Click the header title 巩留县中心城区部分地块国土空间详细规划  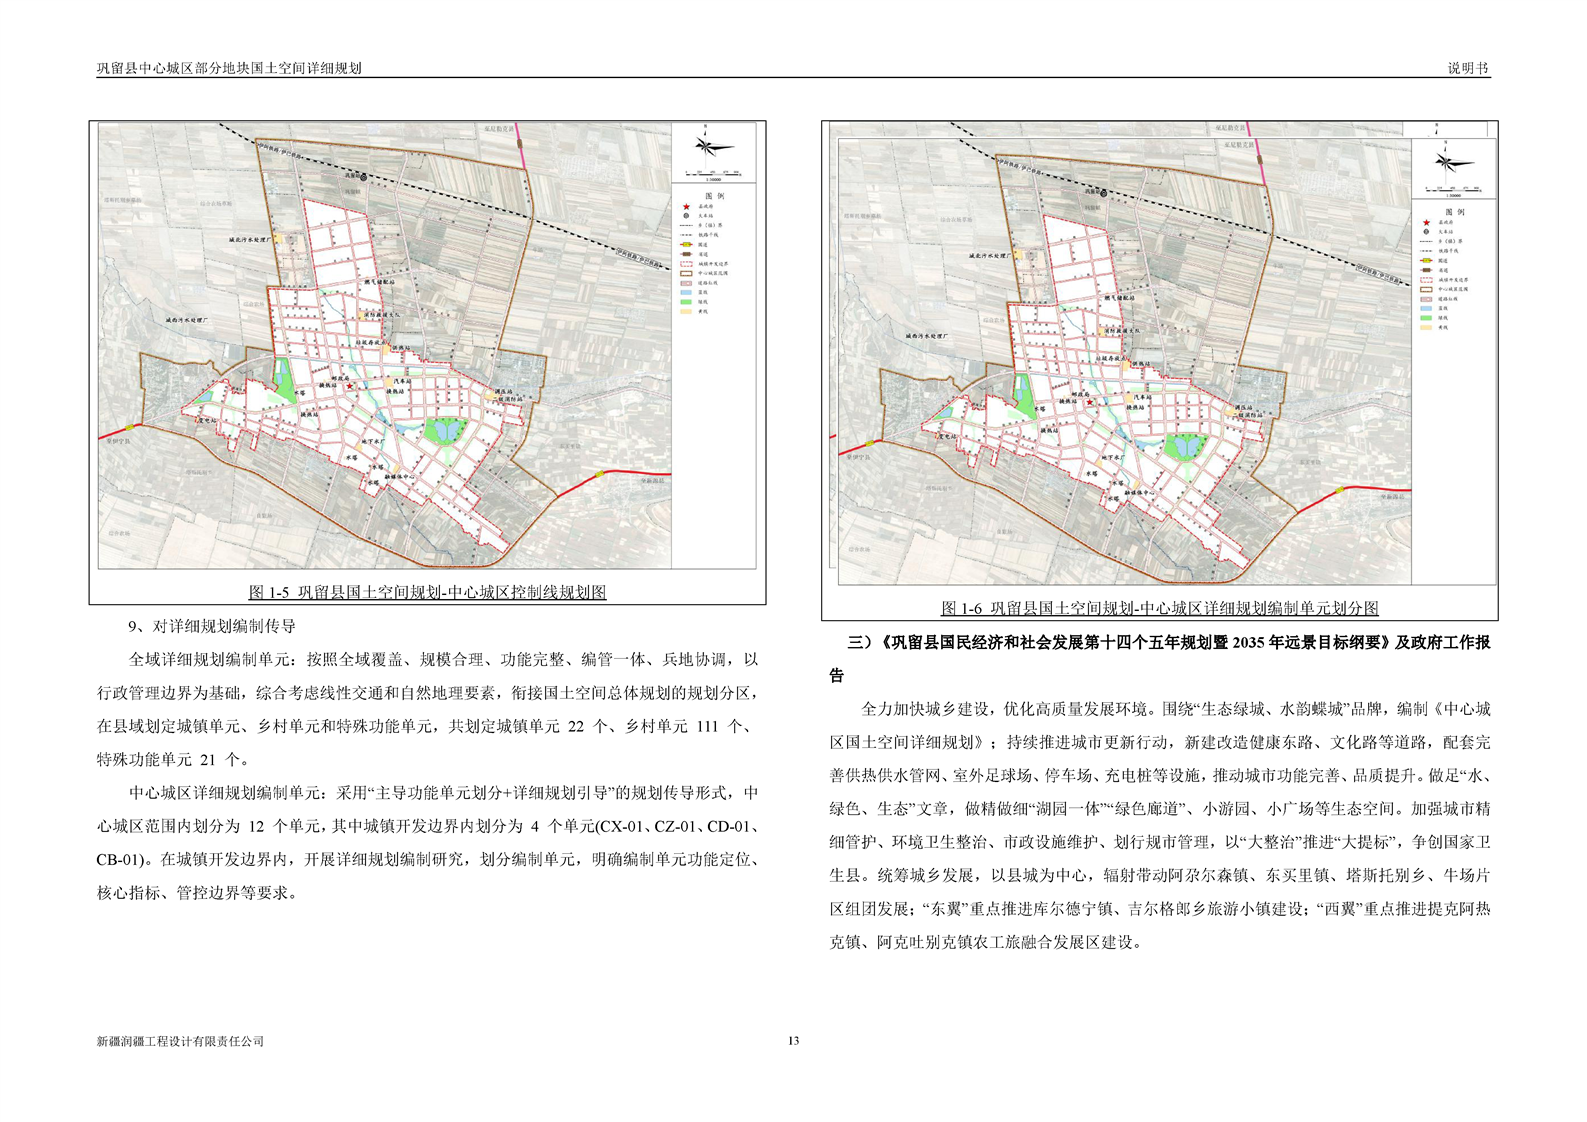(x=229, y=69)
